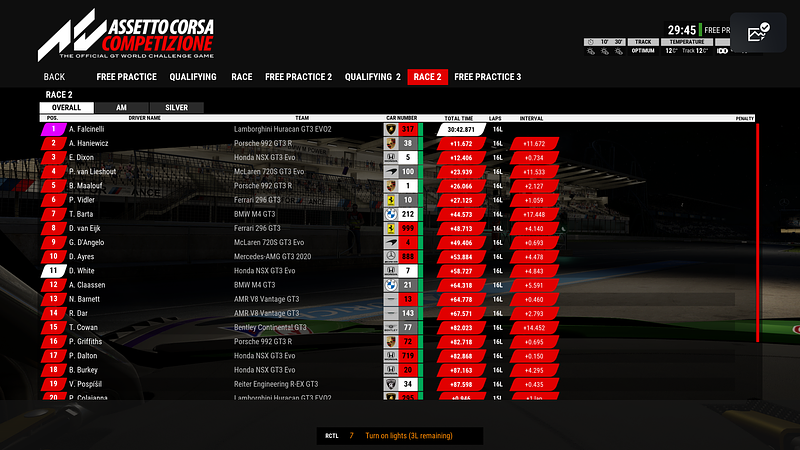Screen dimensions: 800x450
Task: Open the Race session tab
Action: (242, 77)
